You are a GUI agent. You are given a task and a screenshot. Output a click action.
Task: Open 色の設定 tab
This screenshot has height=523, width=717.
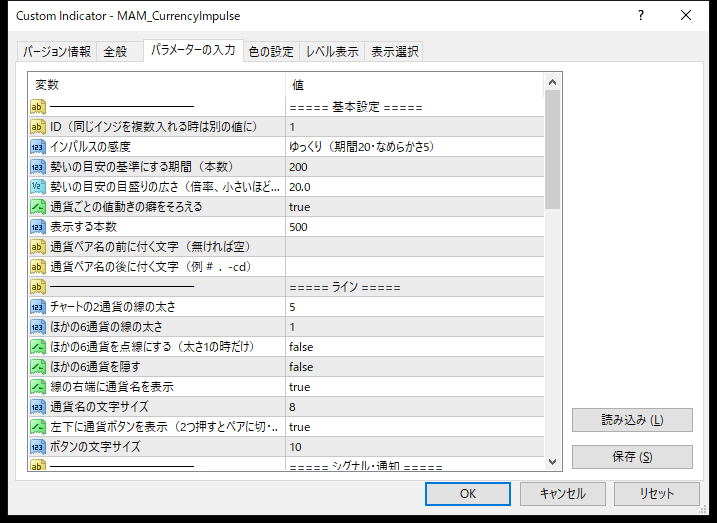coord(271,51)
